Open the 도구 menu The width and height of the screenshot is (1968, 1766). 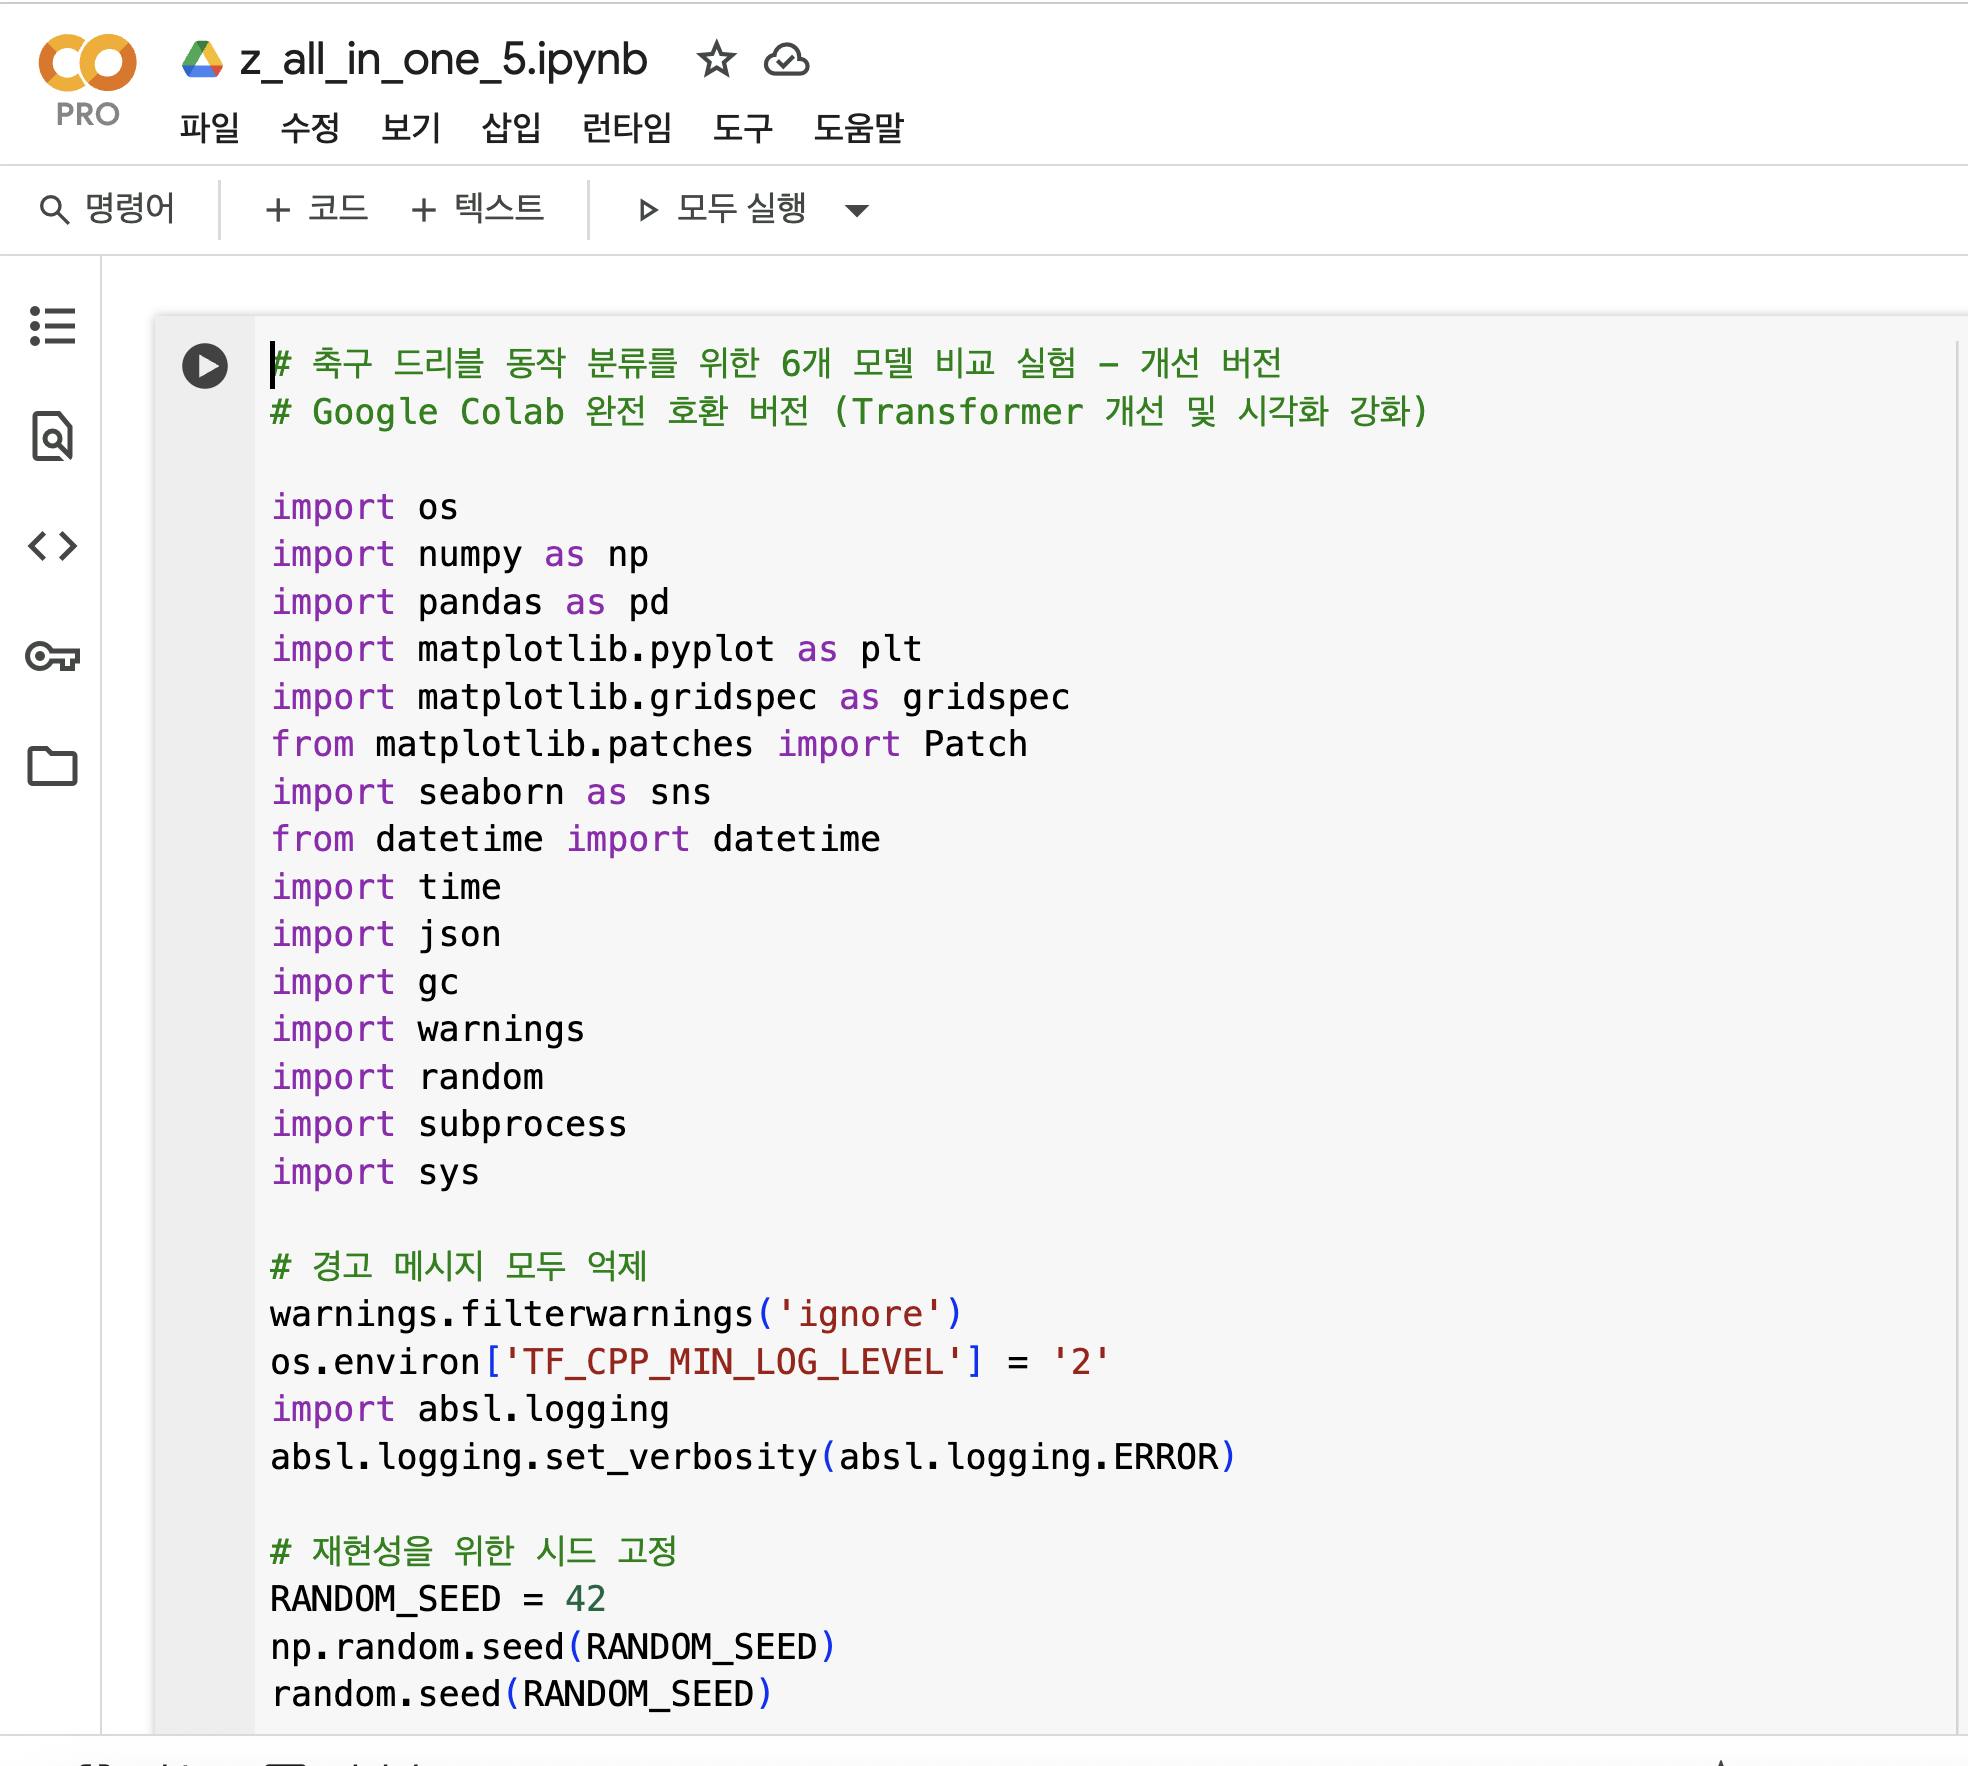(x=742, y=128)
